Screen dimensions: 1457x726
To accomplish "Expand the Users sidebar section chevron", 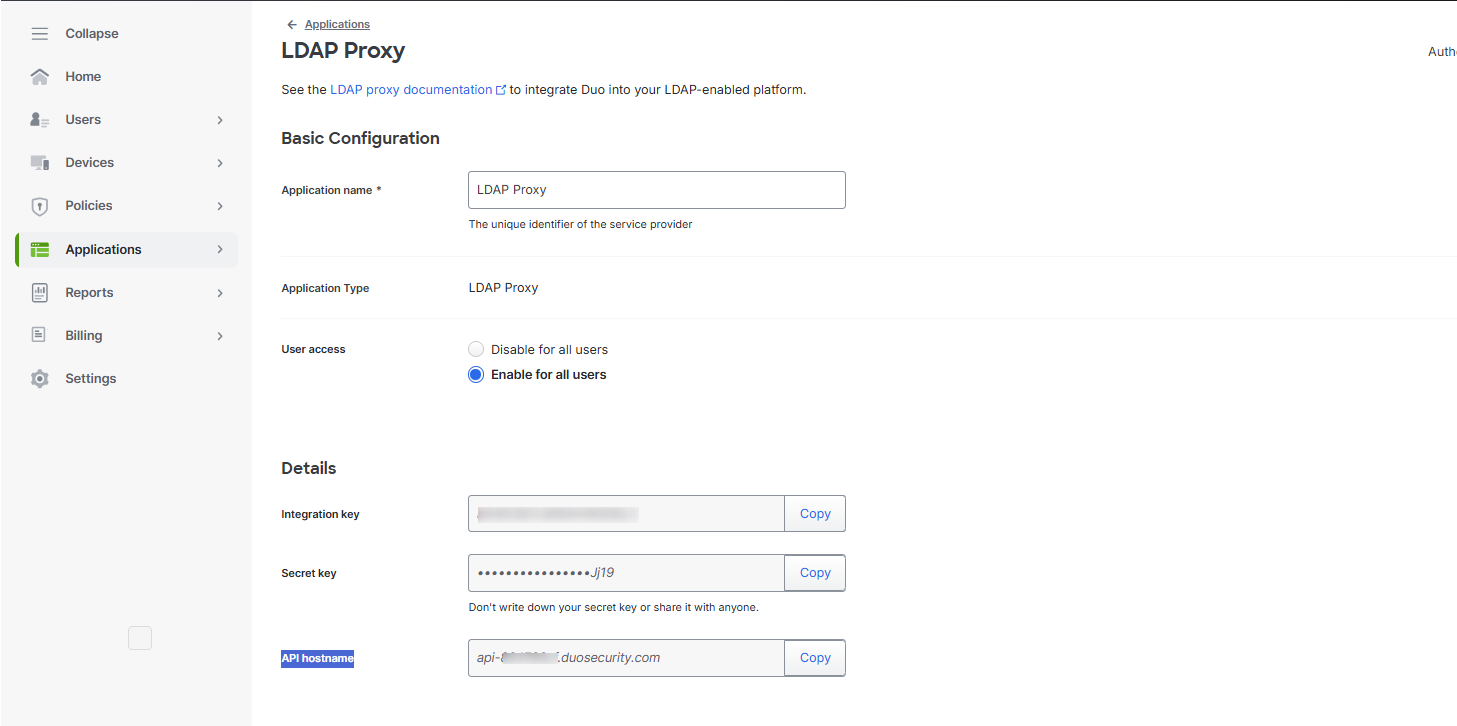I will [x=219, y=119].
